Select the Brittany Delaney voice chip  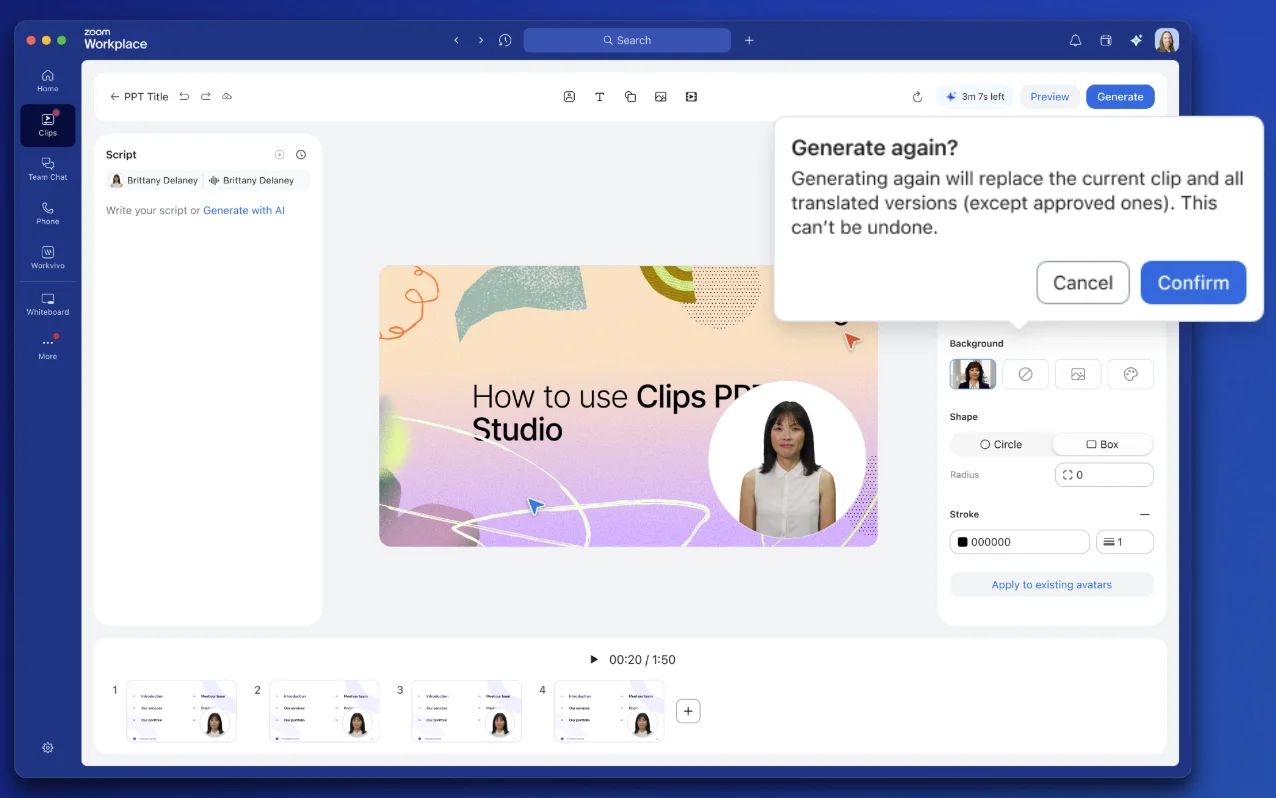point(251,181)
